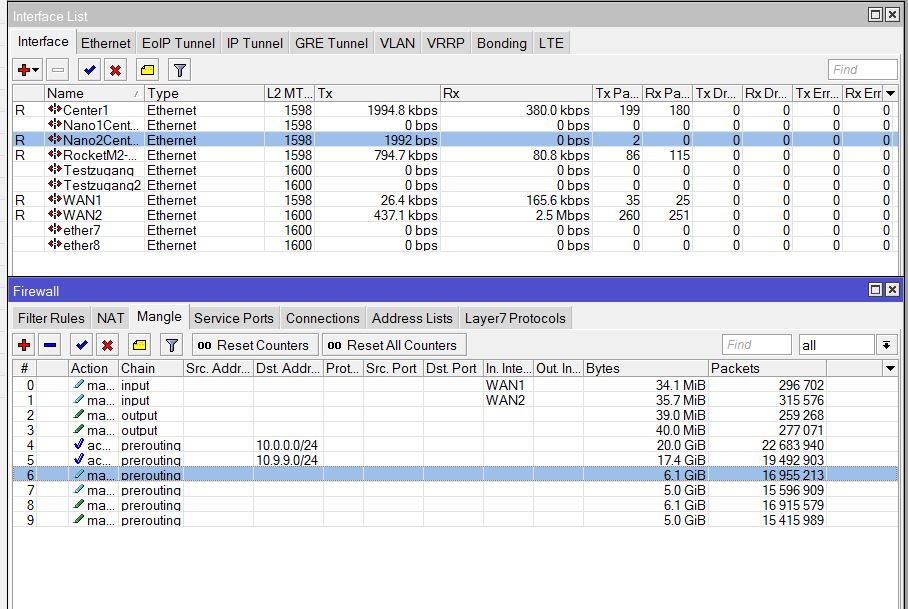Select the RocketM2 interface row
Screen dimensions: 908x609
tap(455, 155)
